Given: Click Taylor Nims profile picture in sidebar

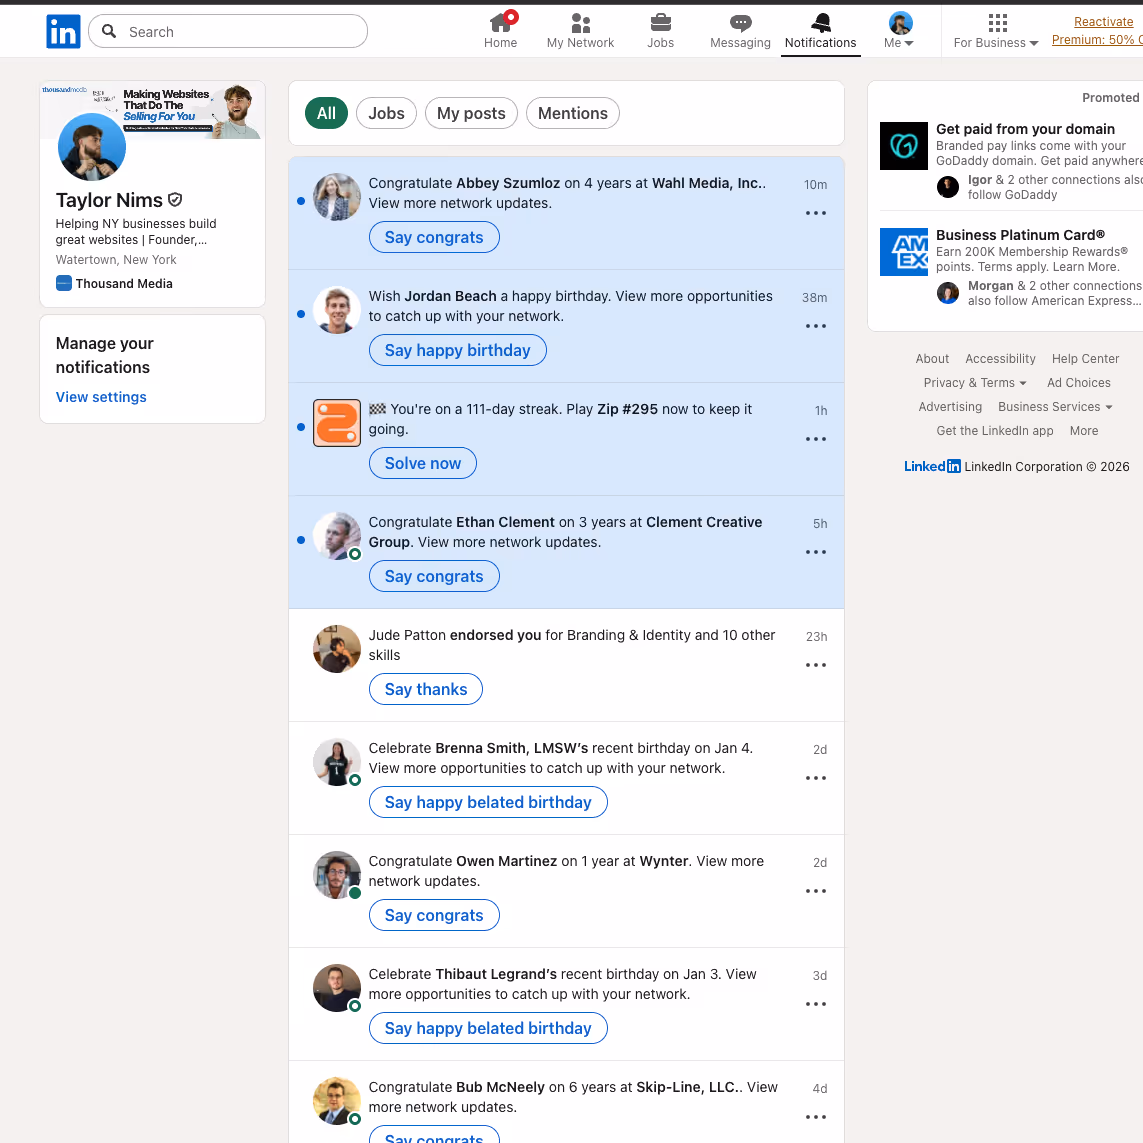Looking at the screenshot, I should [x=92, y=147].
